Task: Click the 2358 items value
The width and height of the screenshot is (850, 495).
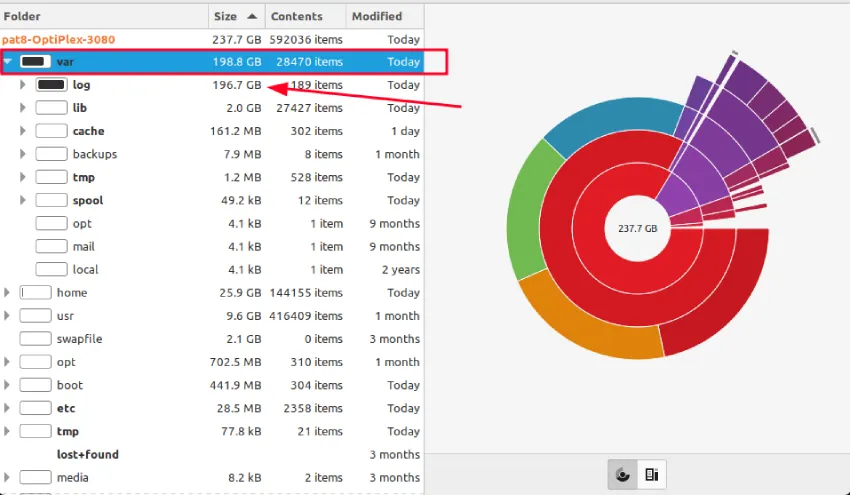Action: (313, 408)
